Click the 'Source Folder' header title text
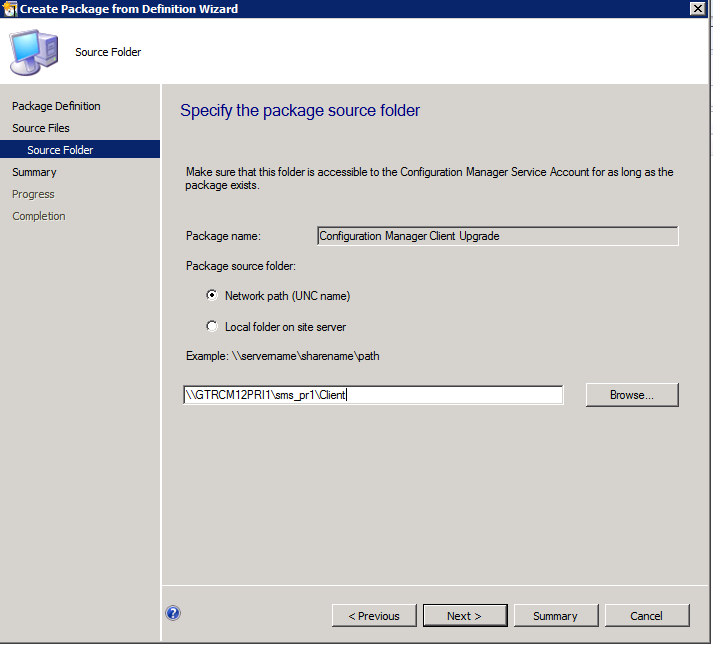 tap(108, 52)
